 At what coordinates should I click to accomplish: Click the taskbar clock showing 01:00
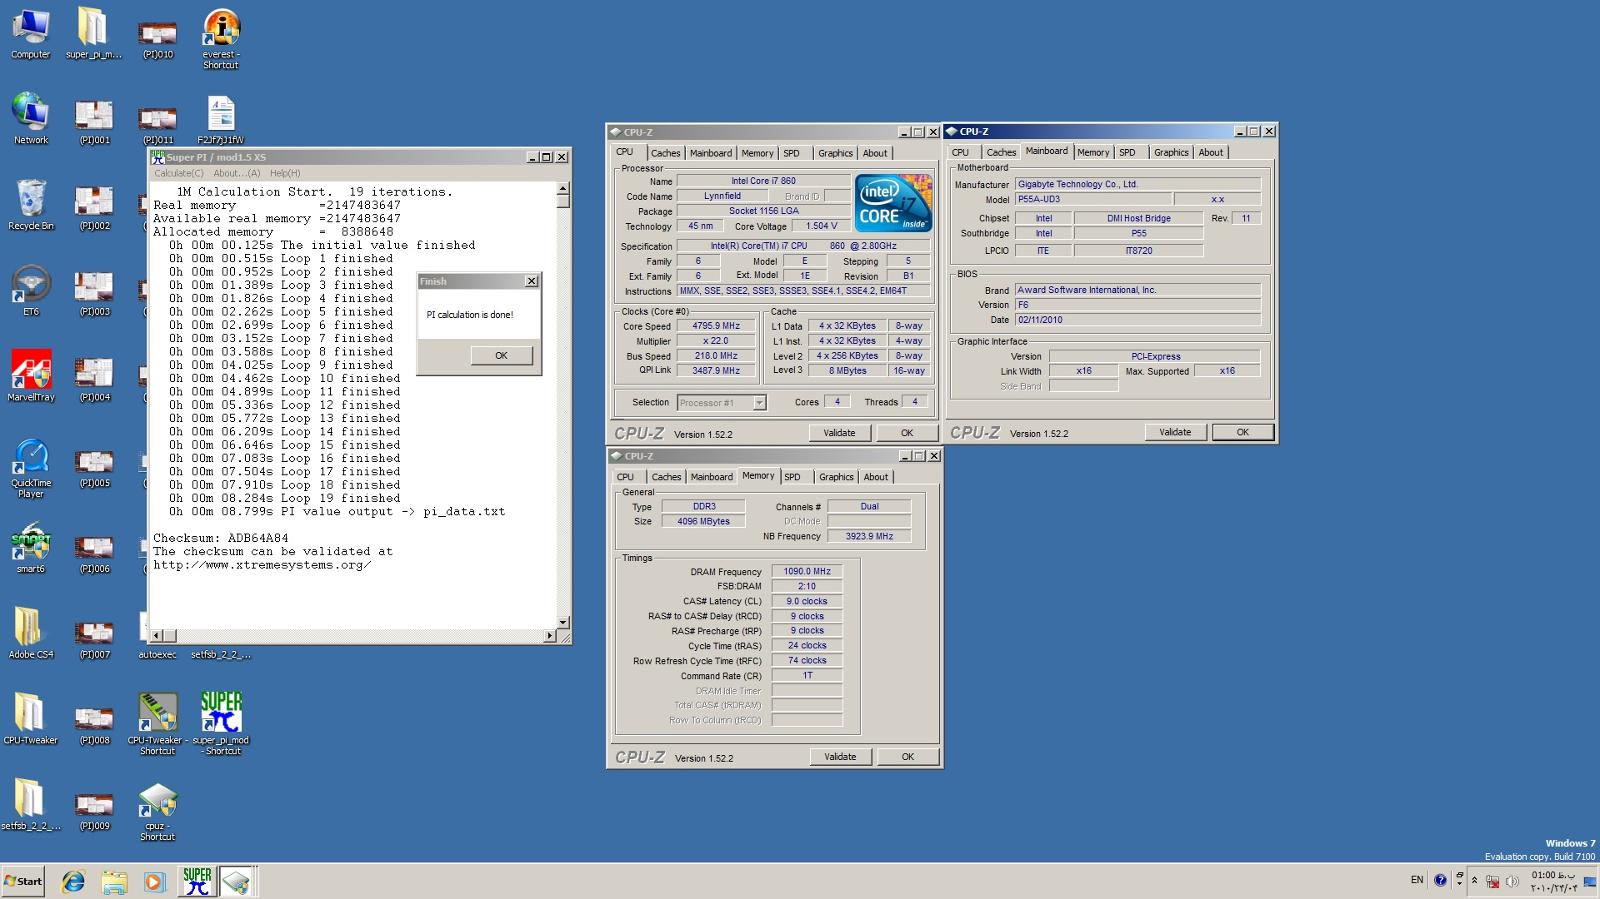click(1554, 881)
